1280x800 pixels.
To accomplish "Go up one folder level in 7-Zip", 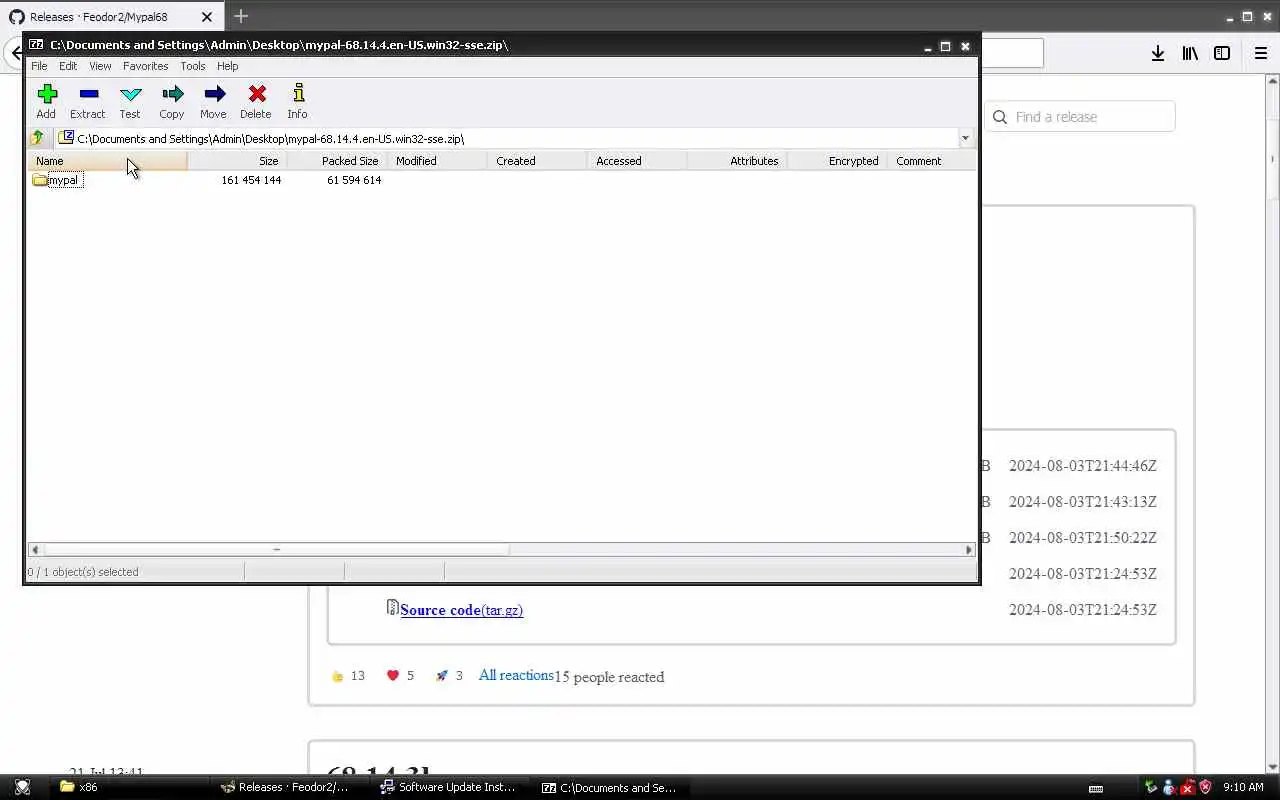I will (x=37, y=138).
